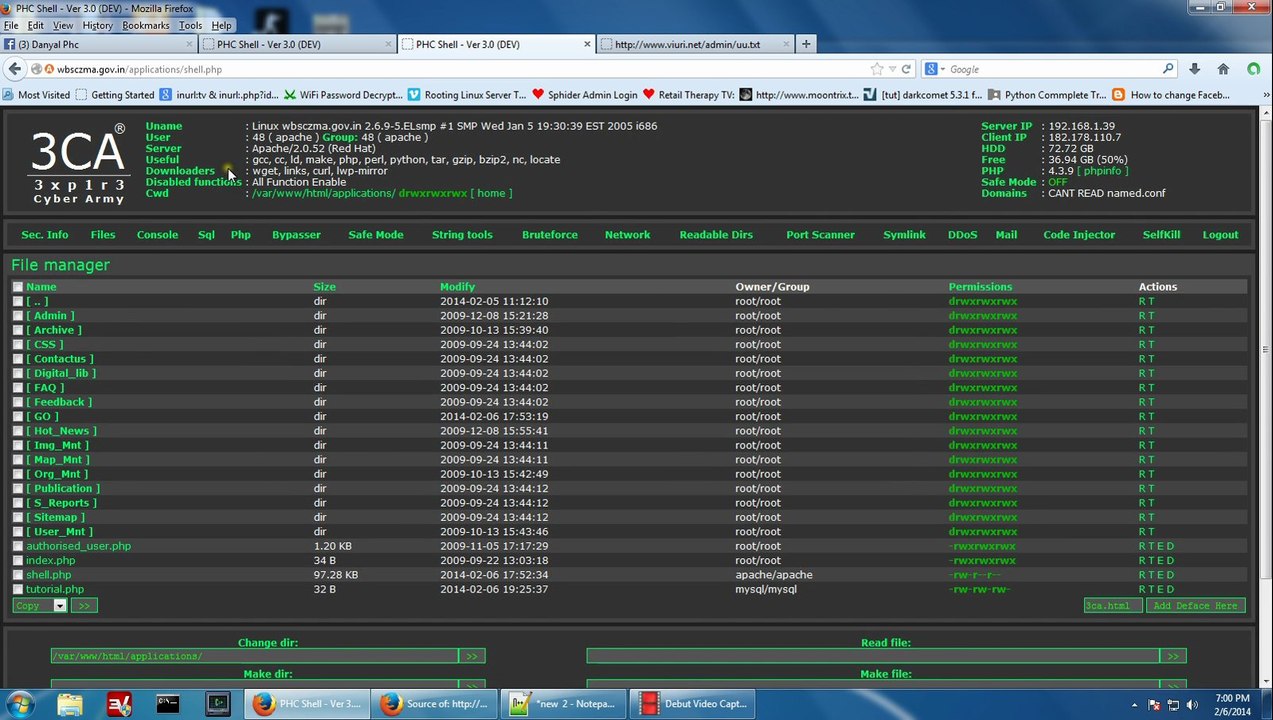Open File Explorer folder icon in taskbar
This screenshot has width=1273, height=720.
(70, 704)
